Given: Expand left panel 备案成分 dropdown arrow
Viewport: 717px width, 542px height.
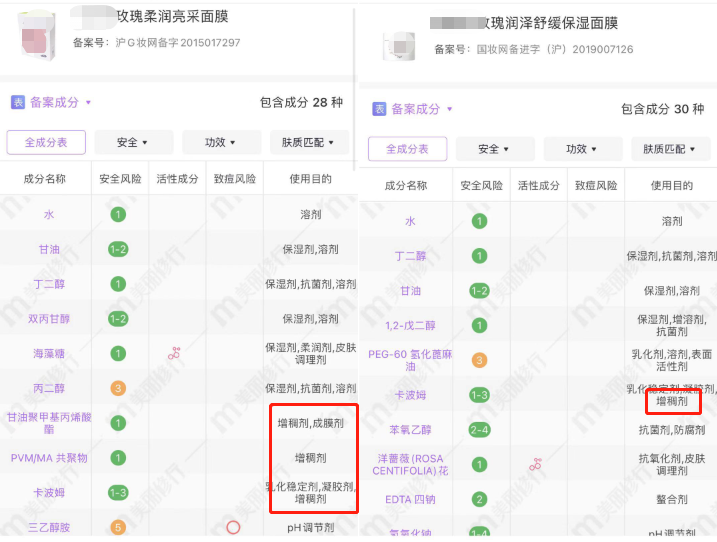Looking at the screenshot, I should point(88,102).
